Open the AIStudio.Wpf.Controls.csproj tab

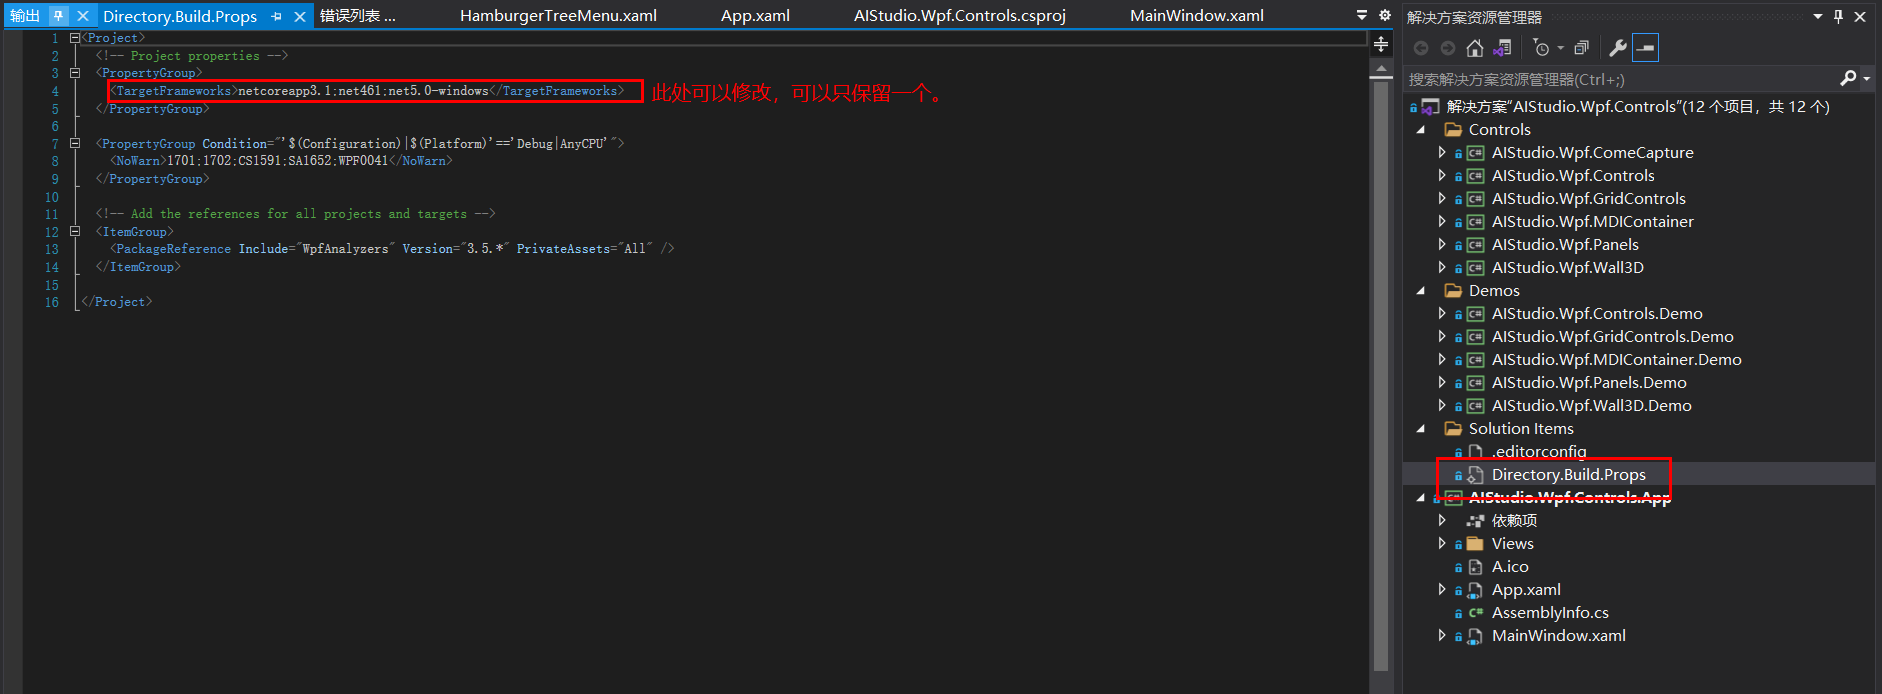click(x=959, y=16)
